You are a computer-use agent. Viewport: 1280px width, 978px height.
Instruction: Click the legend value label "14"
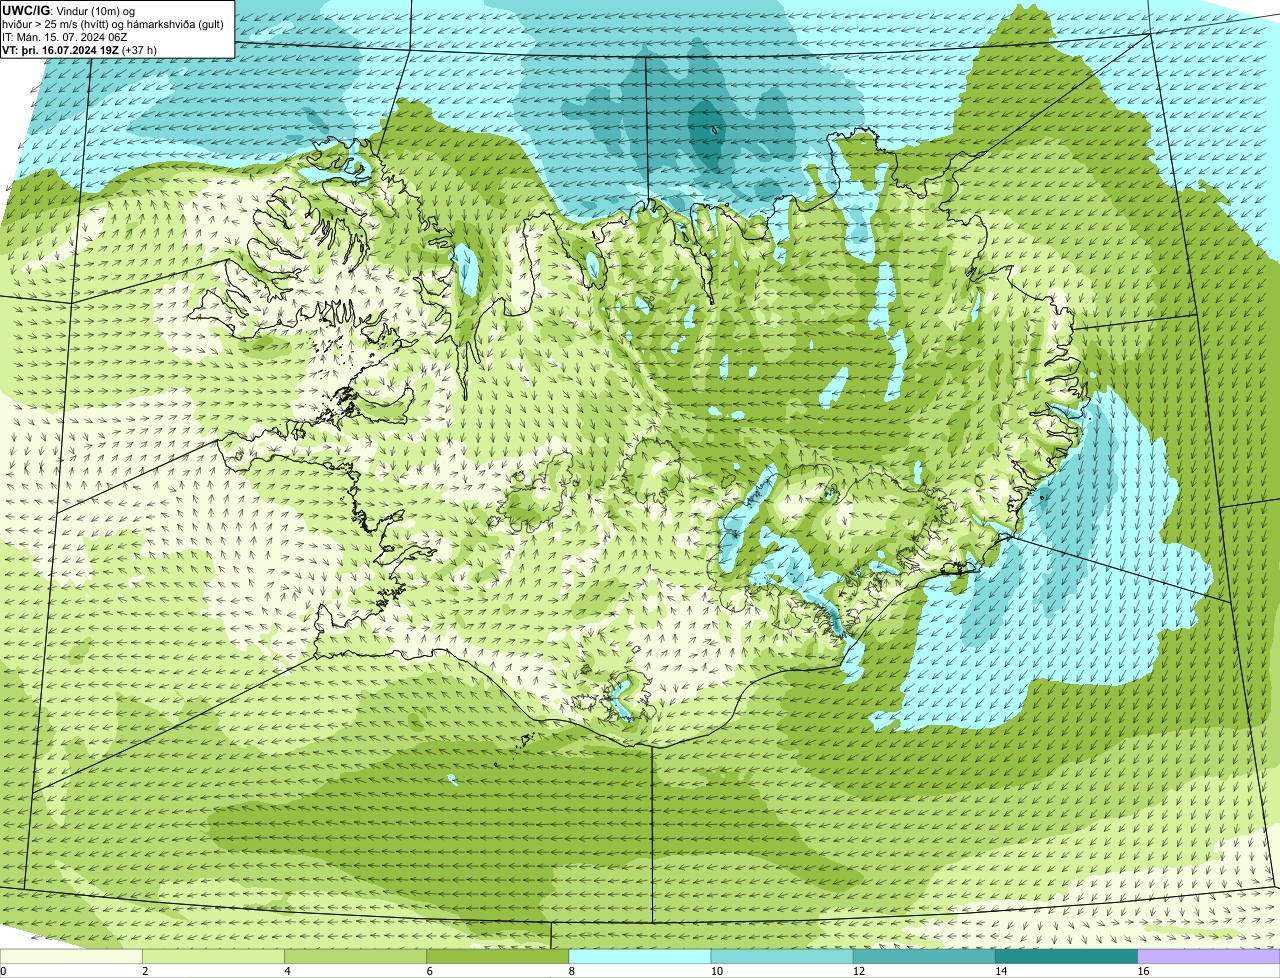pyautogui.click(x=1001, y=971)
